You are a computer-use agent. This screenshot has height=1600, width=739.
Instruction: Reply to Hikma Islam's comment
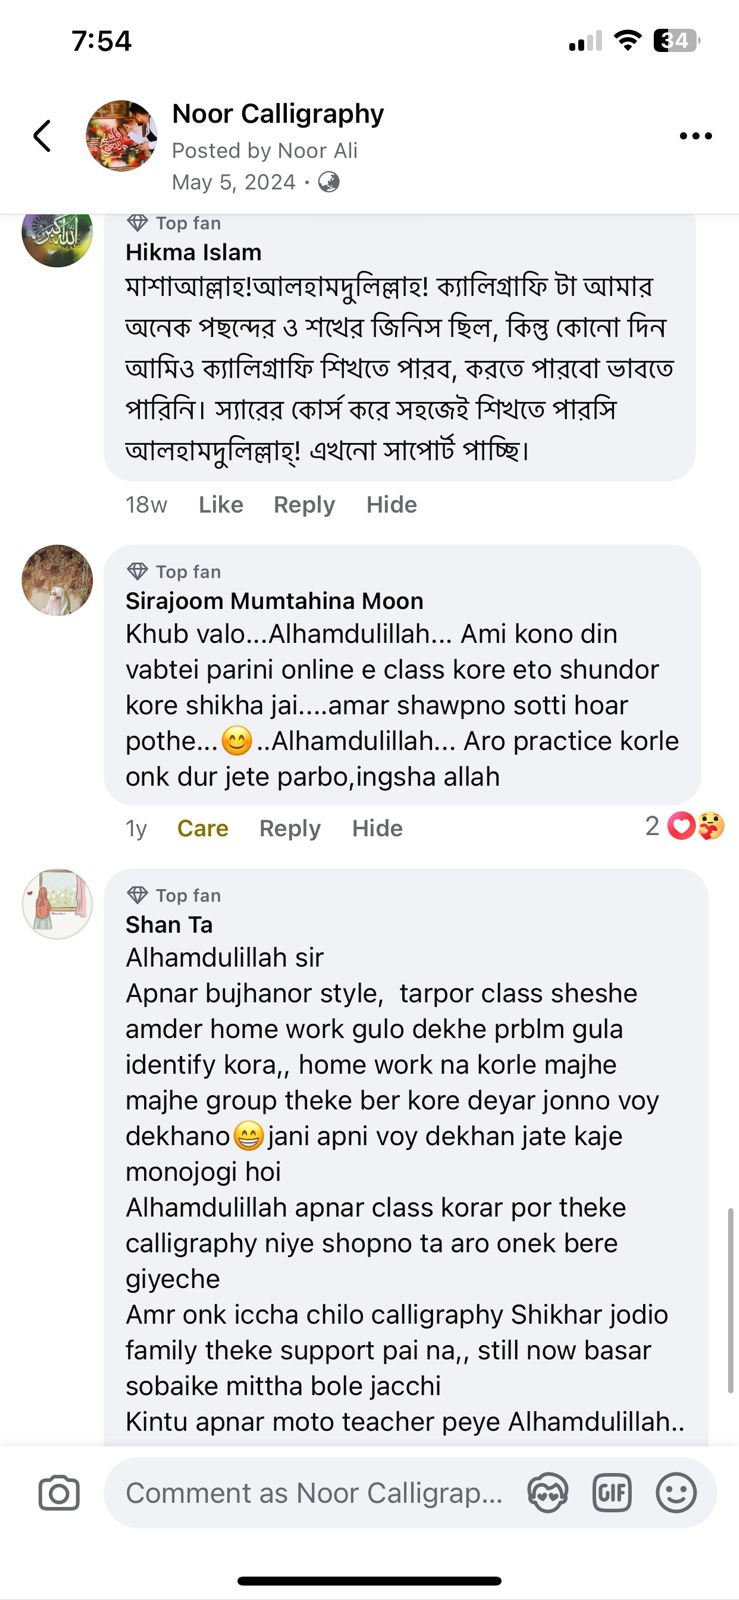304,505
